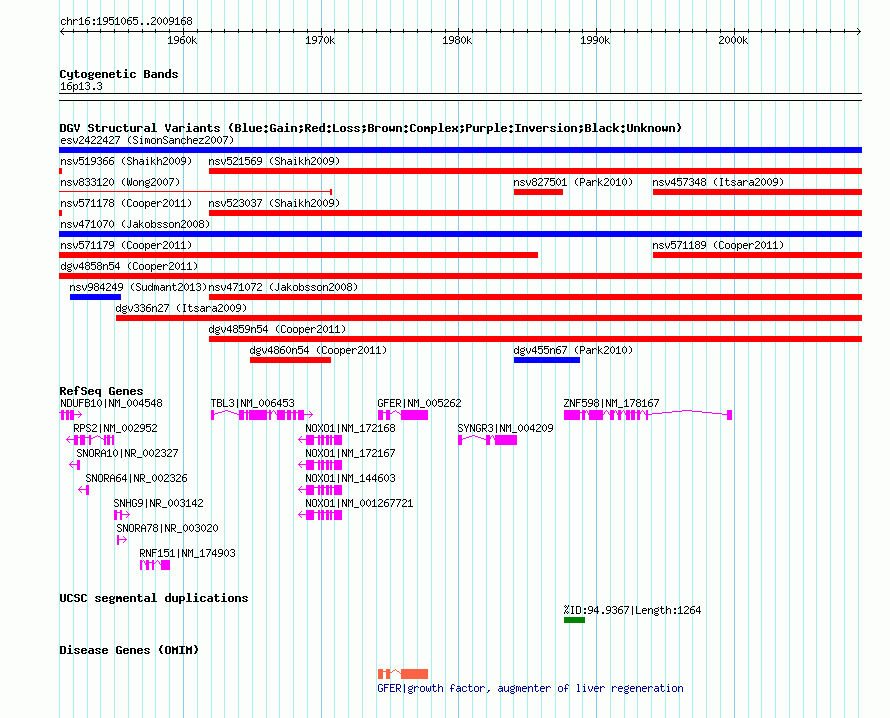Click the DGV Structural Variants track title
The width and height of the screenshot is (890, 718).
(371, 128)
